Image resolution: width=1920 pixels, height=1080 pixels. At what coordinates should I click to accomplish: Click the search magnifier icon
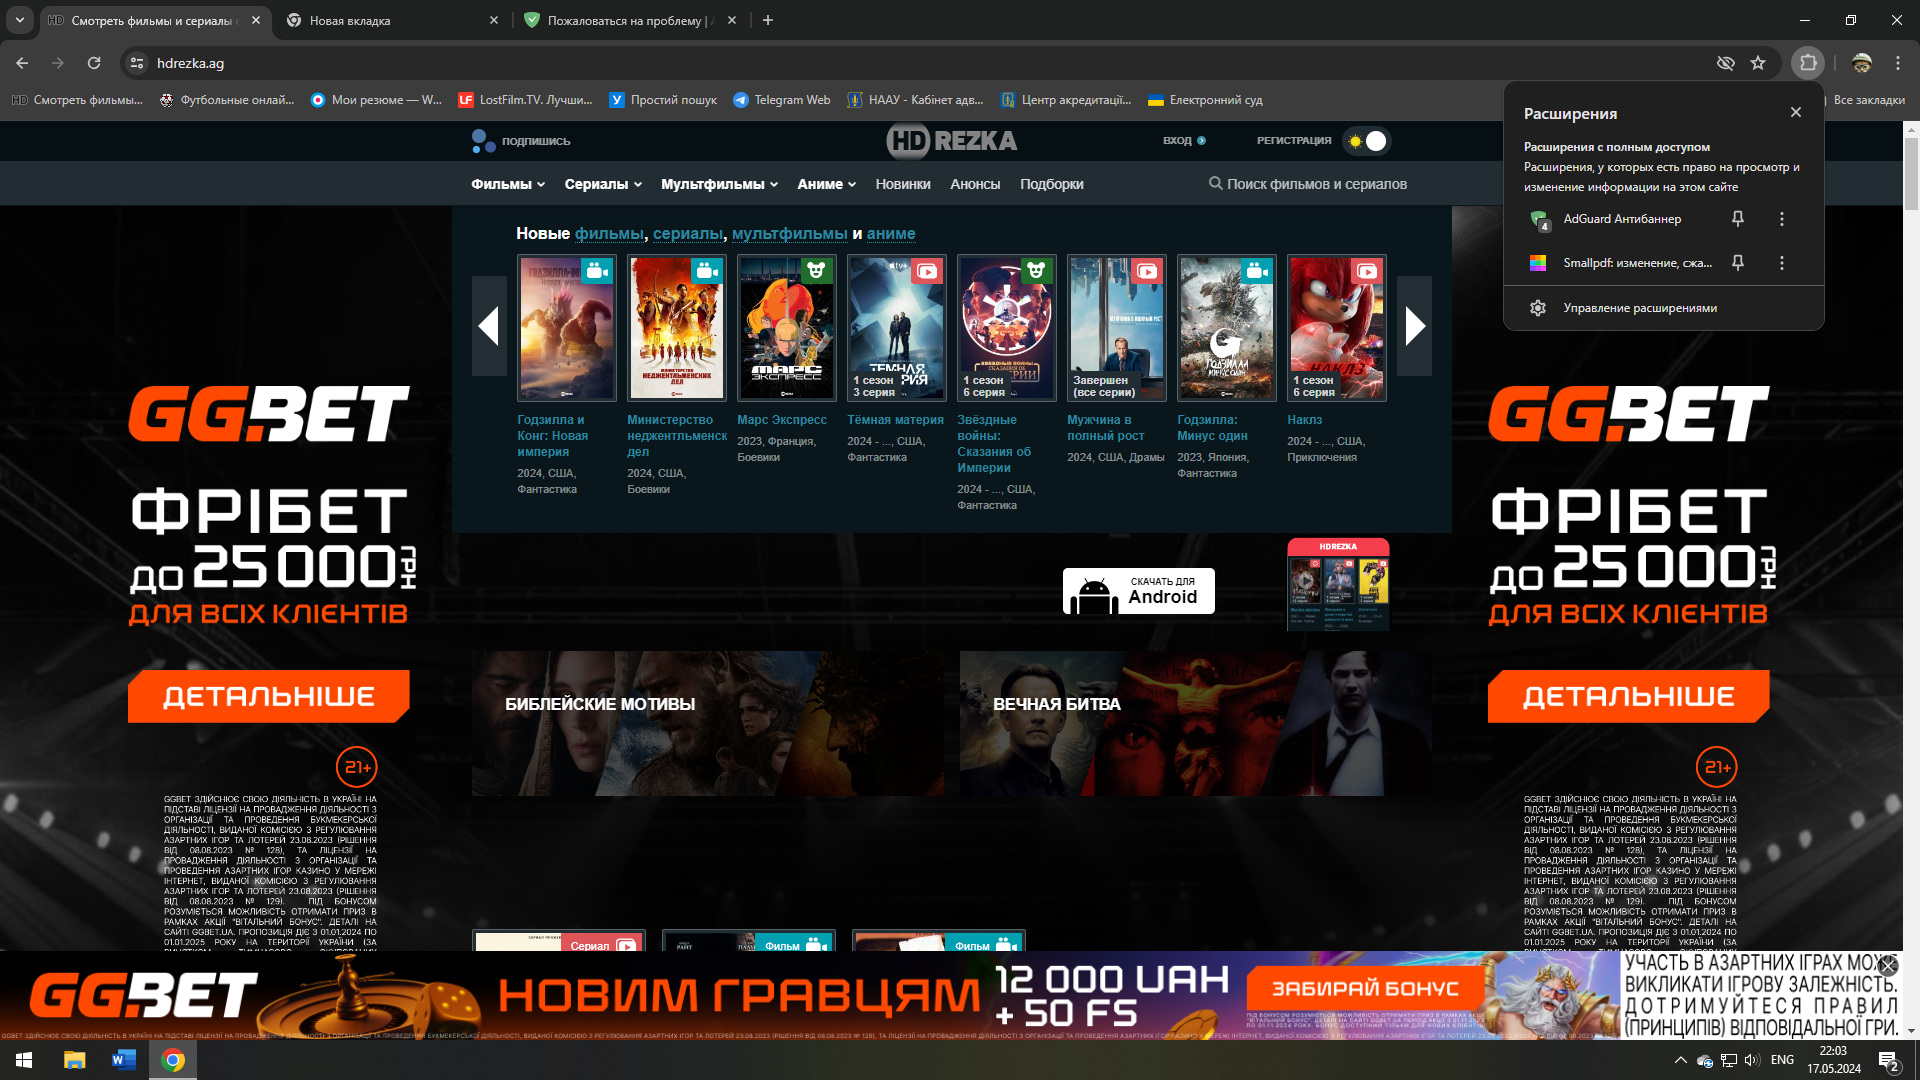coord(1215,184)
